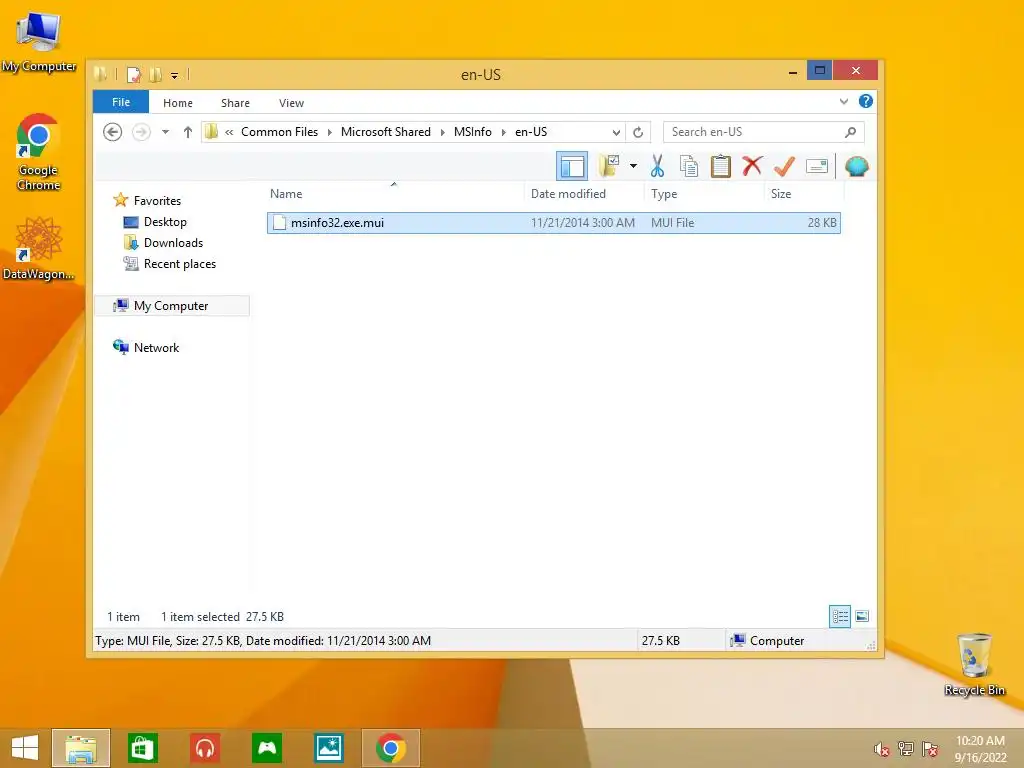1024x768 pixels.
Task: Sort by the Size column header
Action: [804, 193]
